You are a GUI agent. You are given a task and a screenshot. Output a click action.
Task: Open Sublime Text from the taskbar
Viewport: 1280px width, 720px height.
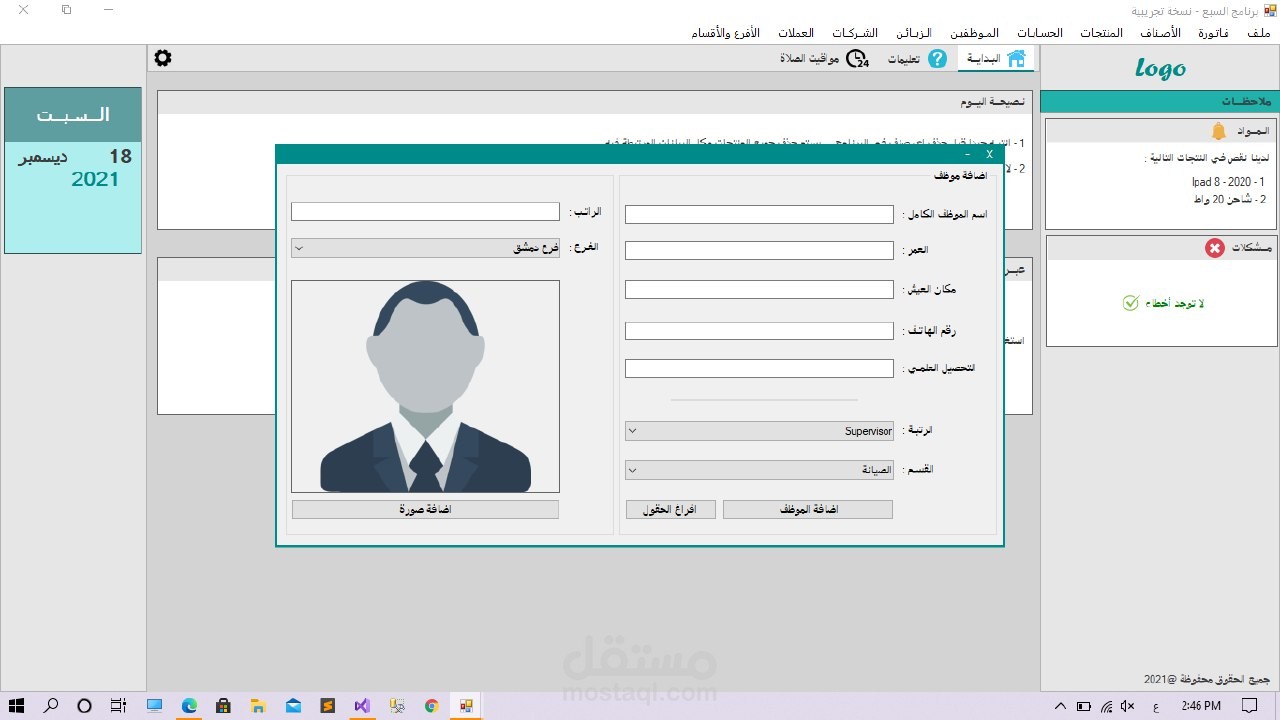click(327, 706)
